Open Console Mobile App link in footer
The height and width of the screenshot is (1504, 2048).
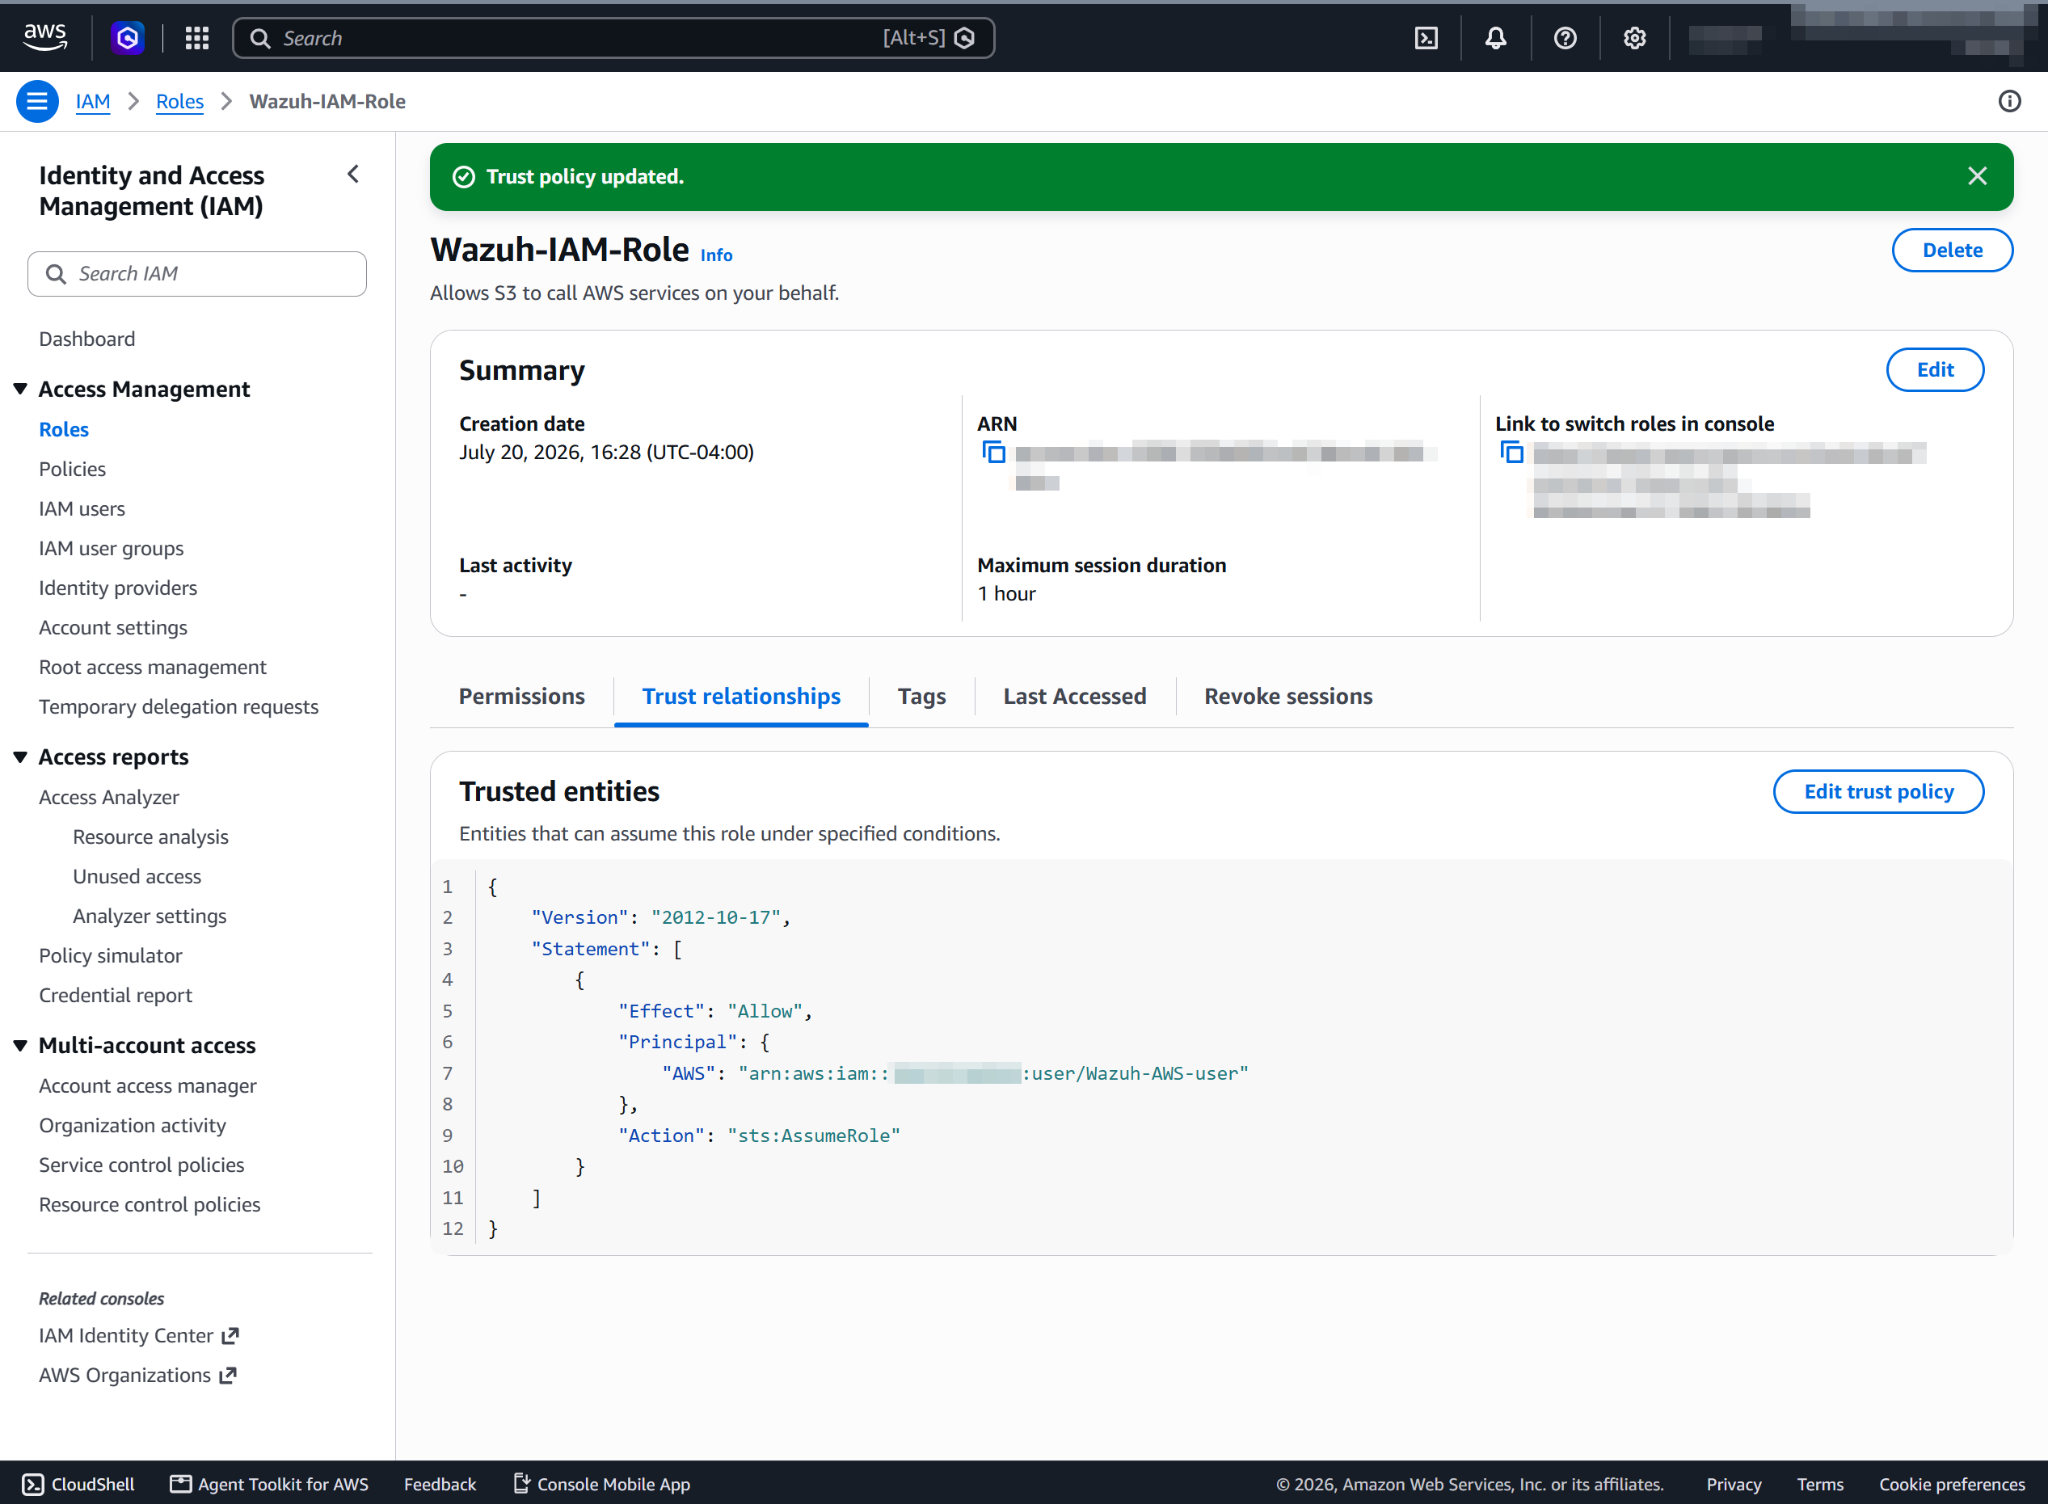coord(602,1484)
